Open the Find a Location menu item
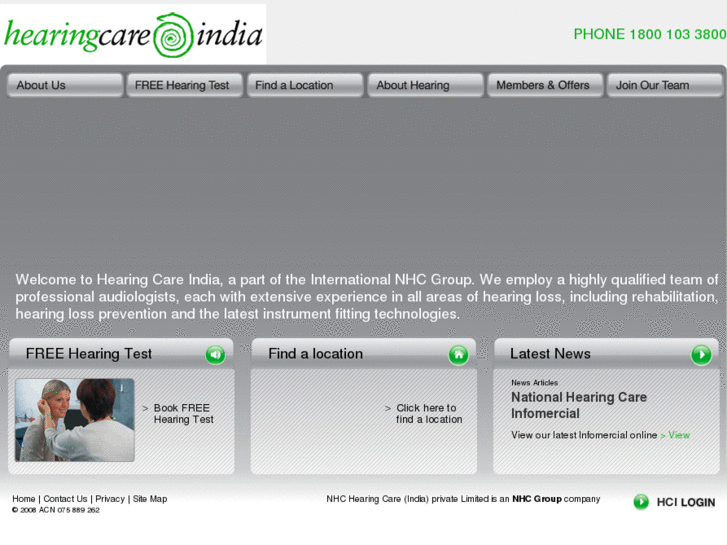This screenshot has width=727, height=545. [x=305, y=85]
